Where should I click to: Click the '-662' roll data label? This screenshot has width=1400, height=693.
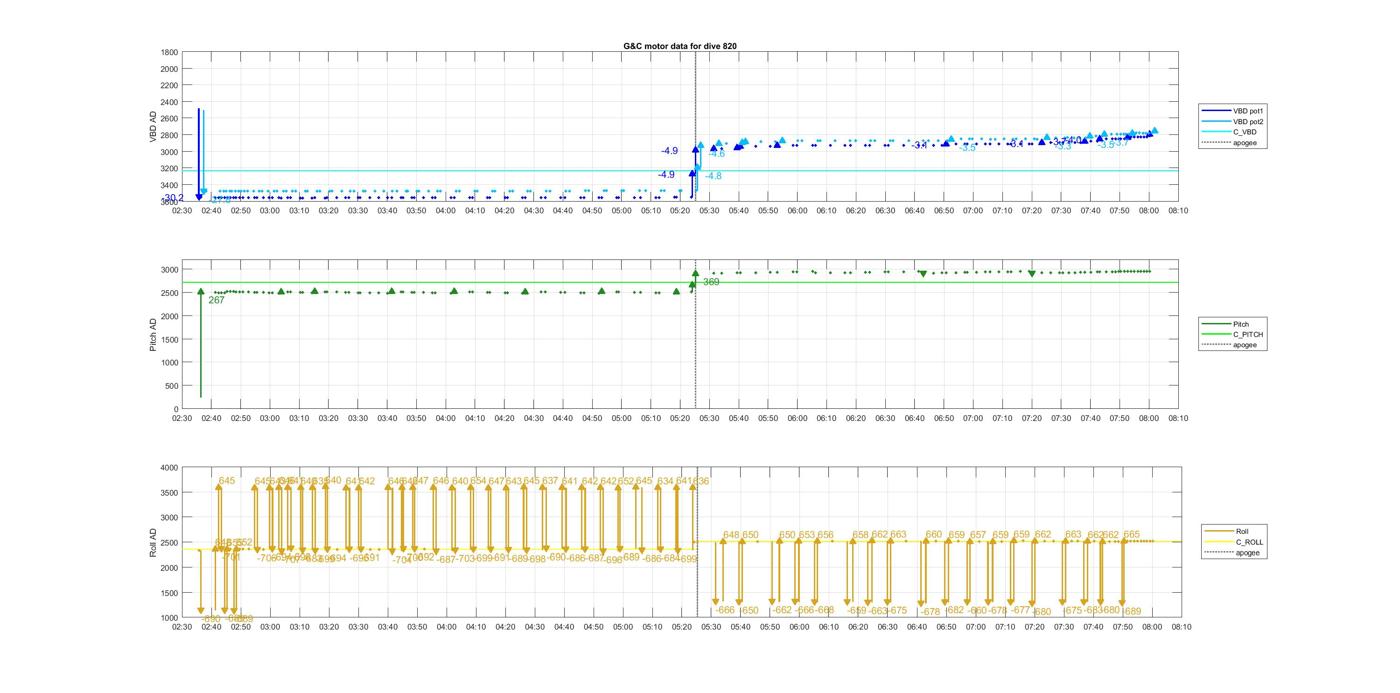(x=782, y=610)
